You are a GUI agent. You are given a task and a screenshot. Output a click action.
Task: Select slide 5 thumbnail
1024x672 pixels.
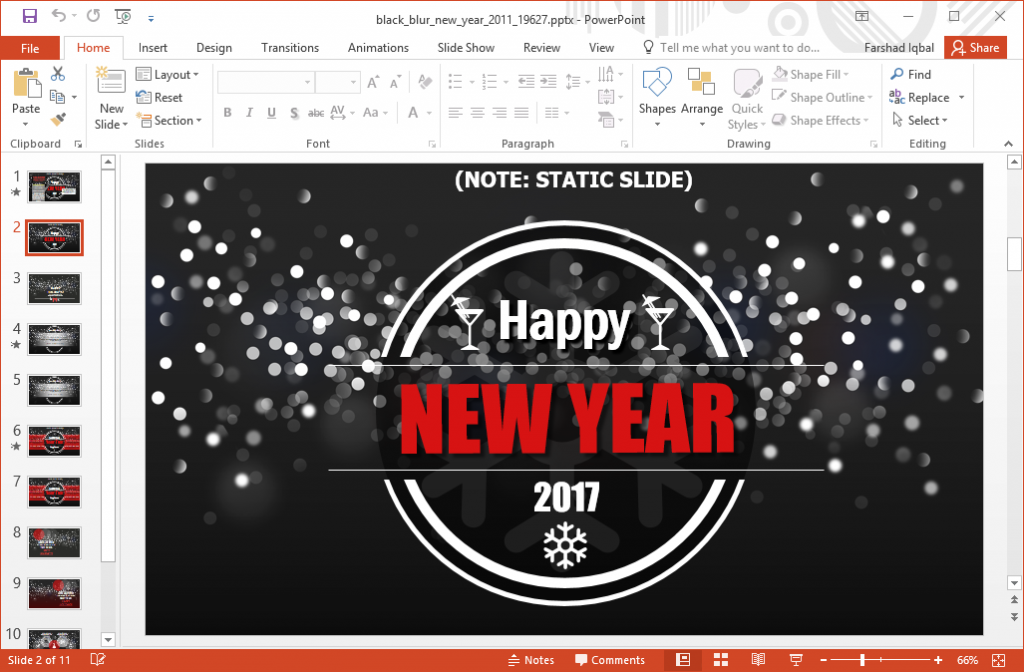[x=54, y=390]
